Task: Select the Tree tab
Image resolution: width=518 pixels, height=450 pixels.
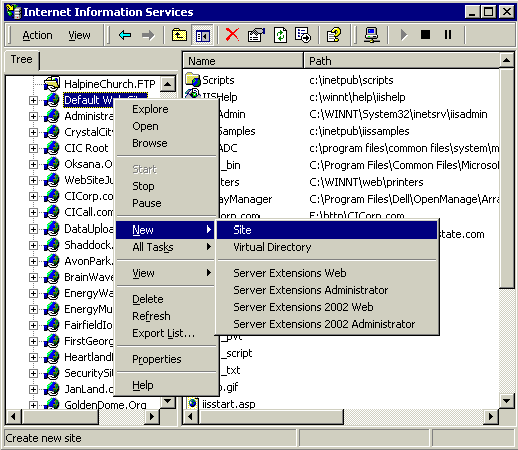Action: pyautogui.click(x=22, y=59)
